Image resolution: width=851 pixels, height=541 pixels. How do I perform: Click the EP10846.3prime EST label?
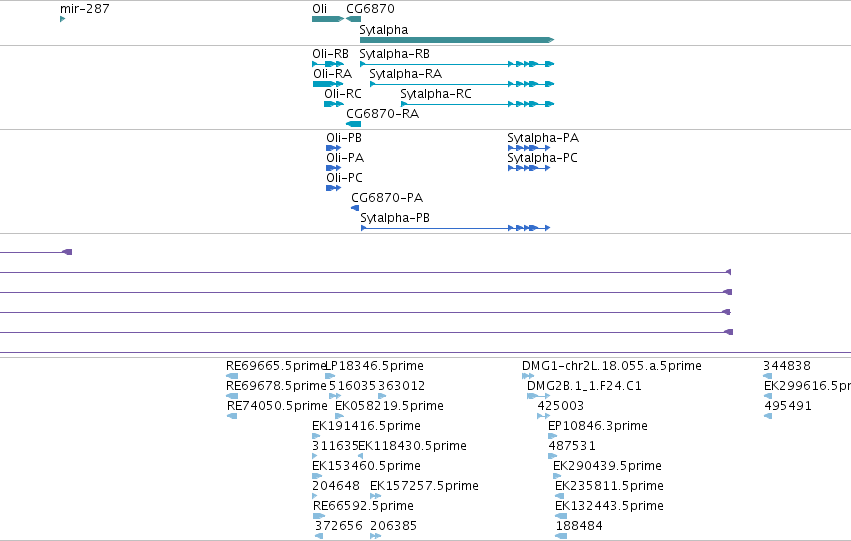click(x=598, y=426)
